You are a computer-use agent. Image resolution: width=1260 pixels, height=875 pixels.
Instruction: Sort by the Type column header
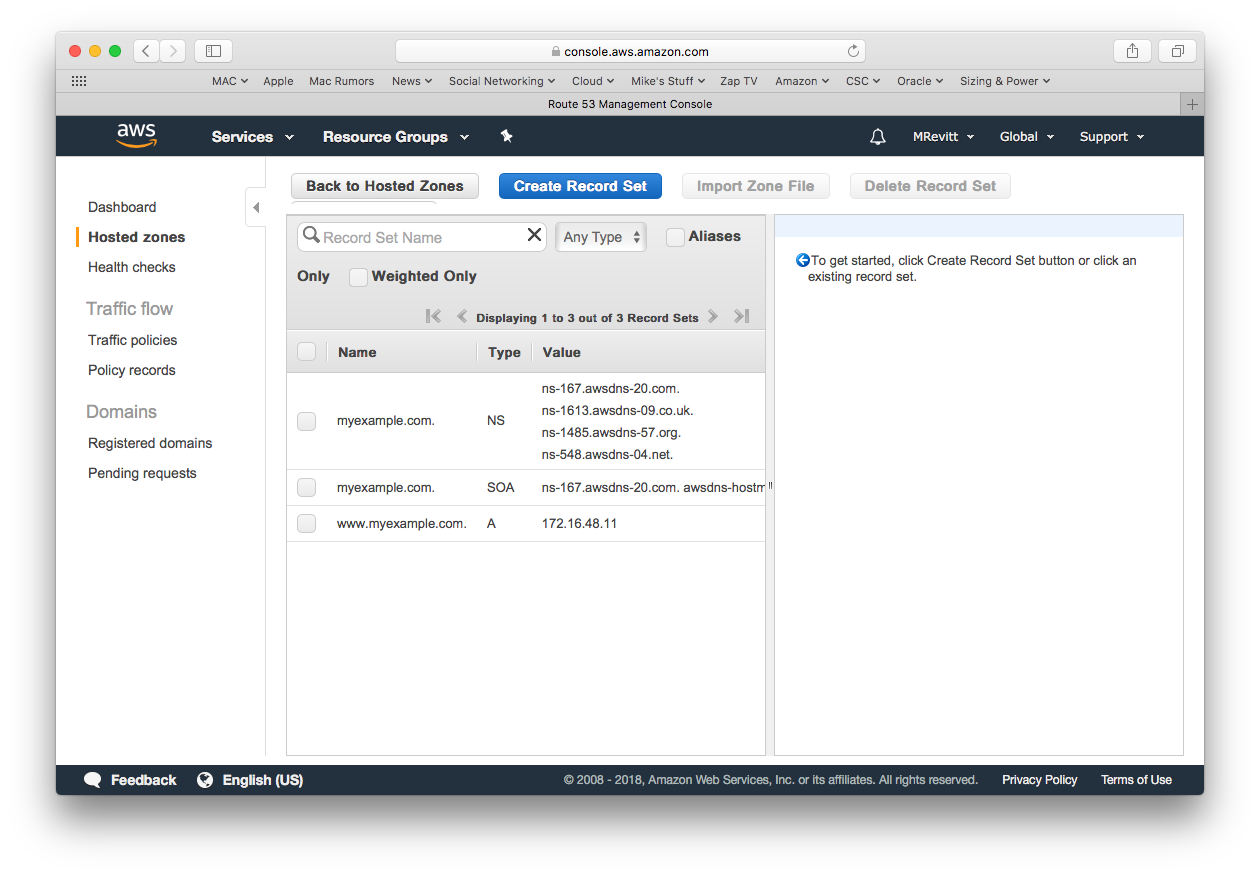tap(504, 352)
